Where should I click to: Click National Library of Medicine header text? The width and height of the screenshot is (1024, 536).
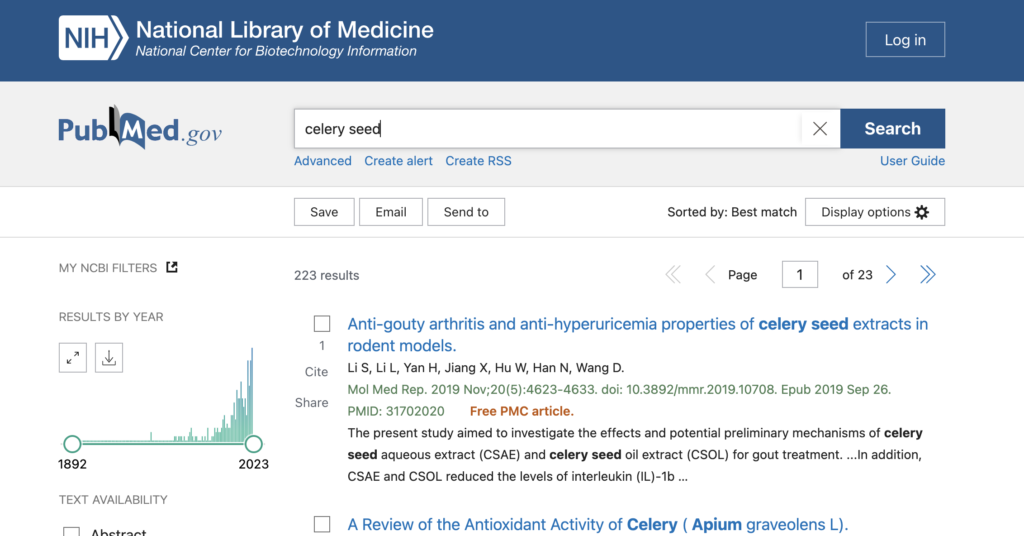[x=285, y=30]
